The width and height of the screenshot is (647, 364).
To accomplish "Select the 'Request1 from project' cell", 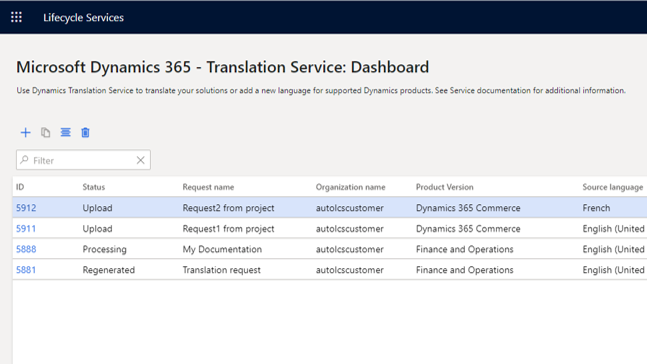I will pos(228,229).
